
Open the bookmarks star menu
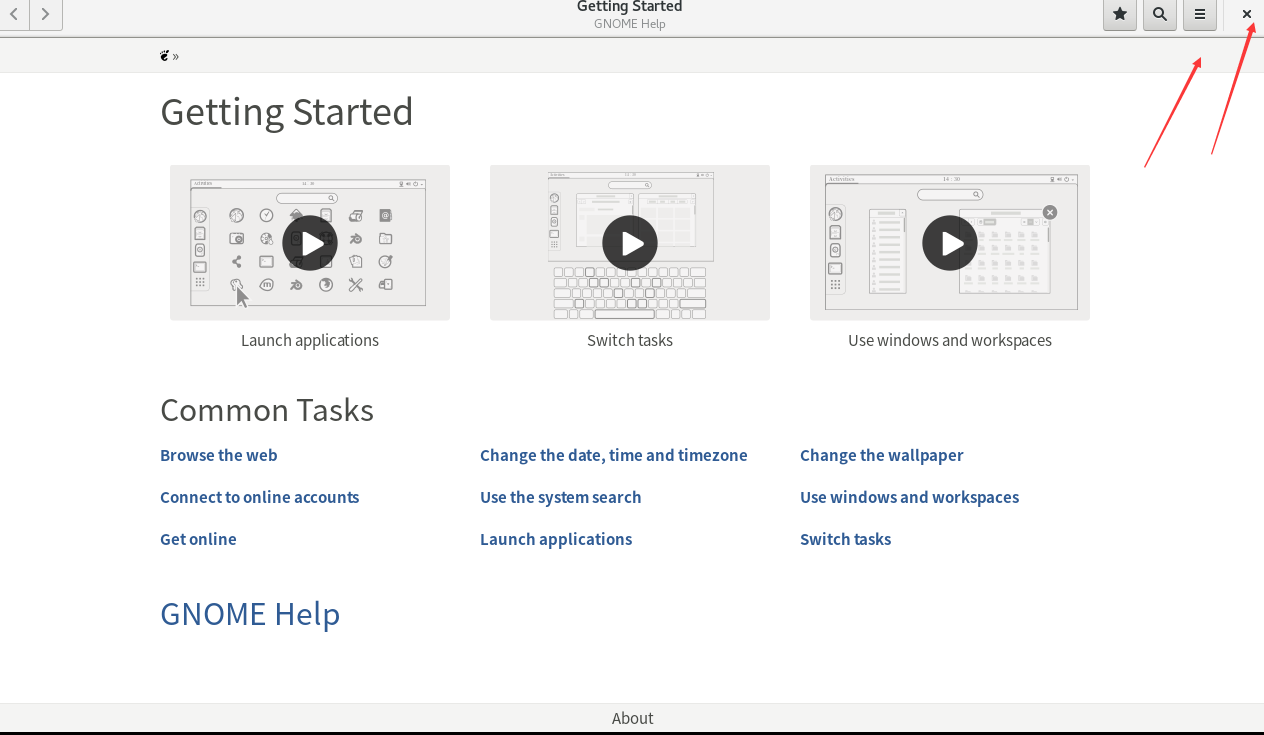(x=1120, y=14)
